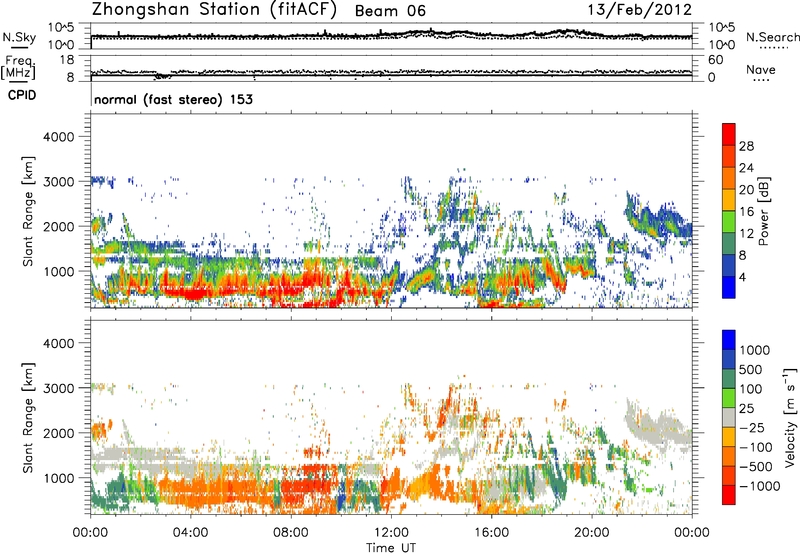Select the Velocity [m s-1] color bar title
This screenshot has height=554, width=800.
(790, 417)
